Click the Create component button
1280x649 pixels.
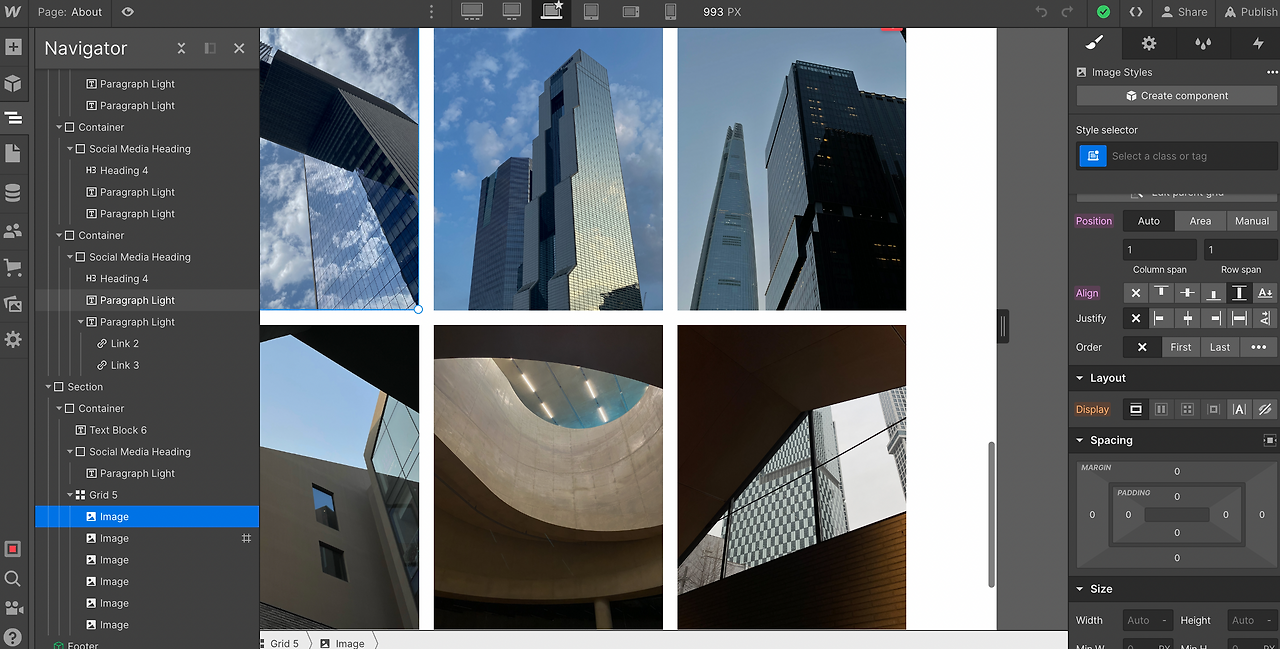click(x=1177, y=96)
